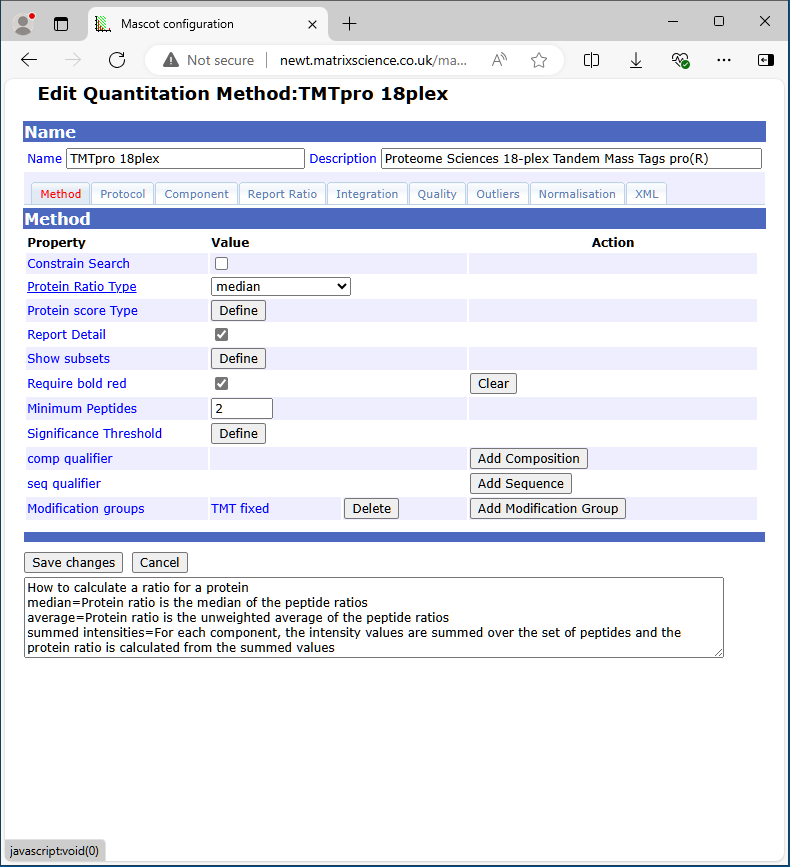Screen dimensions: 790x867
Task: Click the Minimum Peptides property link
Action: pyautogui.click(x=82, y=409)
